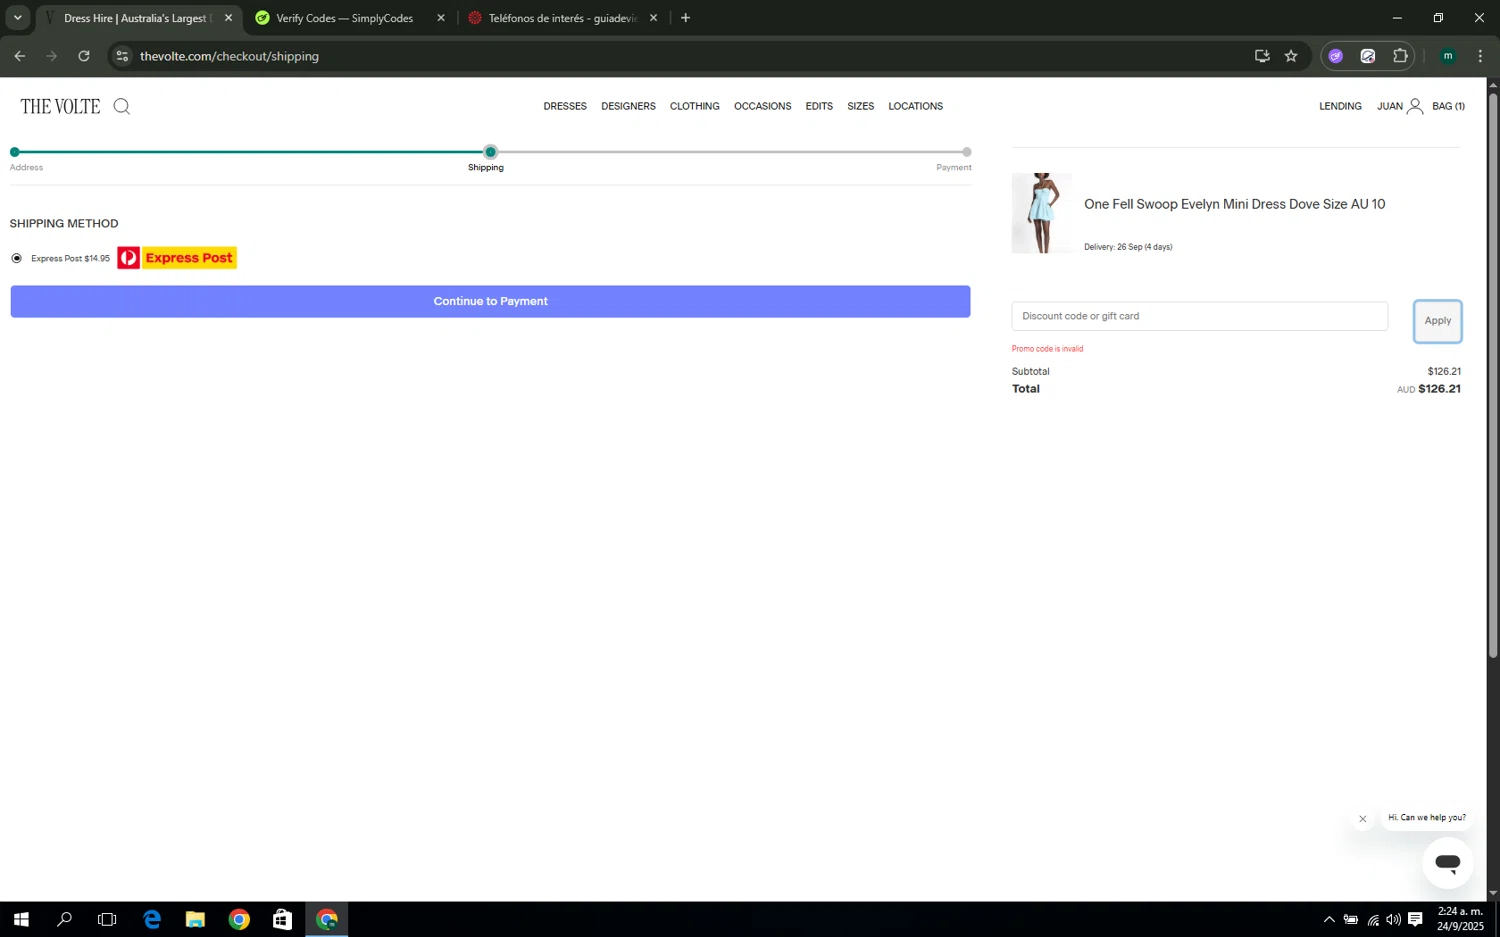This screenshot has width=1500, height=937.
Task: Open File Explorer from taskbar
Action: 195,919
